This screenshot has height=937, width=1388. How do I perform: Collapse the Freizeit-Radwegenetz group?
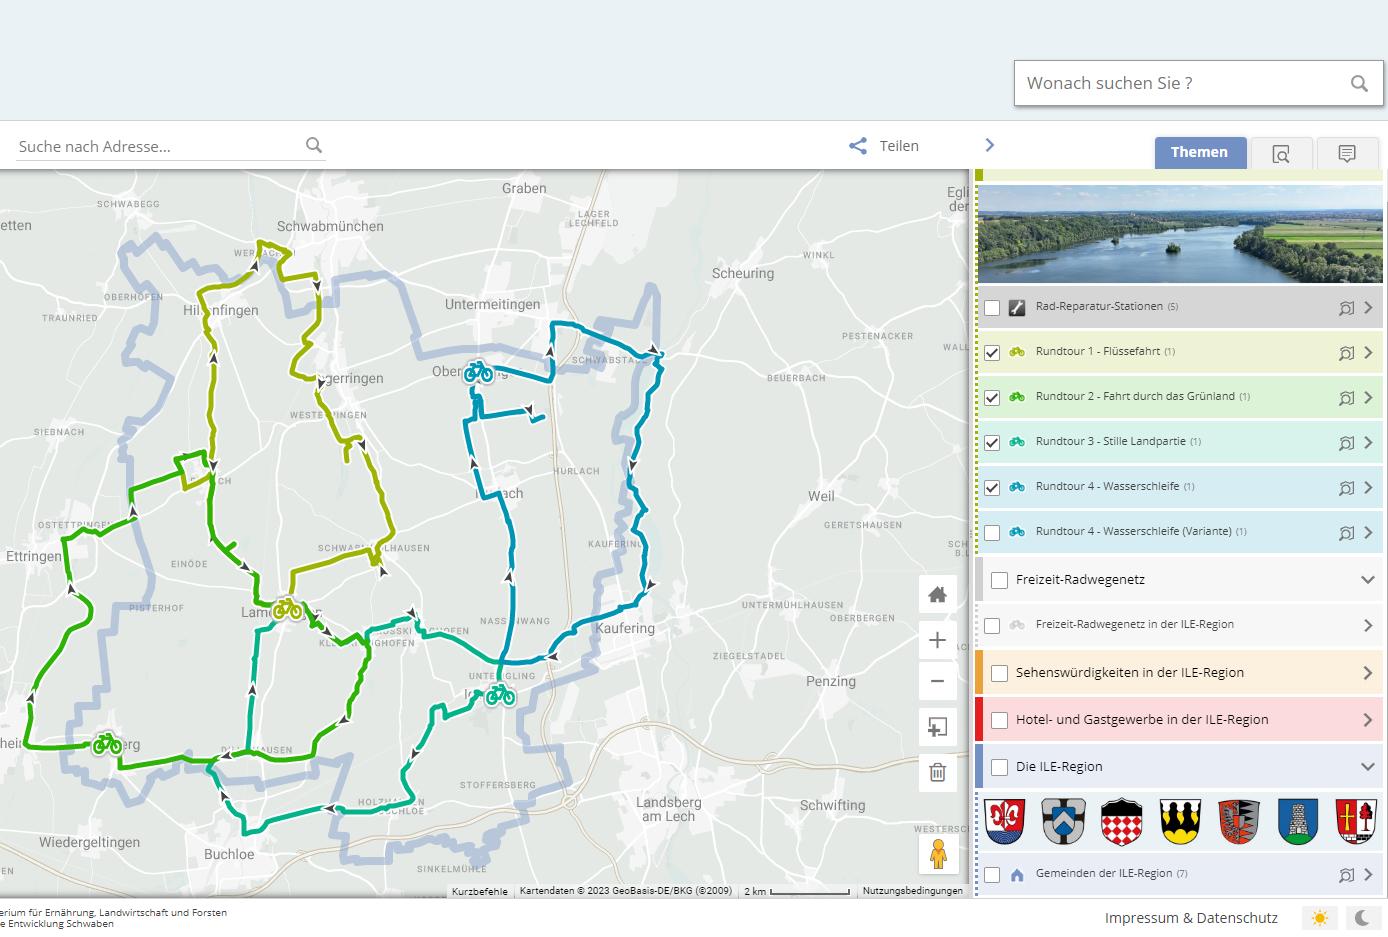pyautogui.click(x=1367, y=580)
